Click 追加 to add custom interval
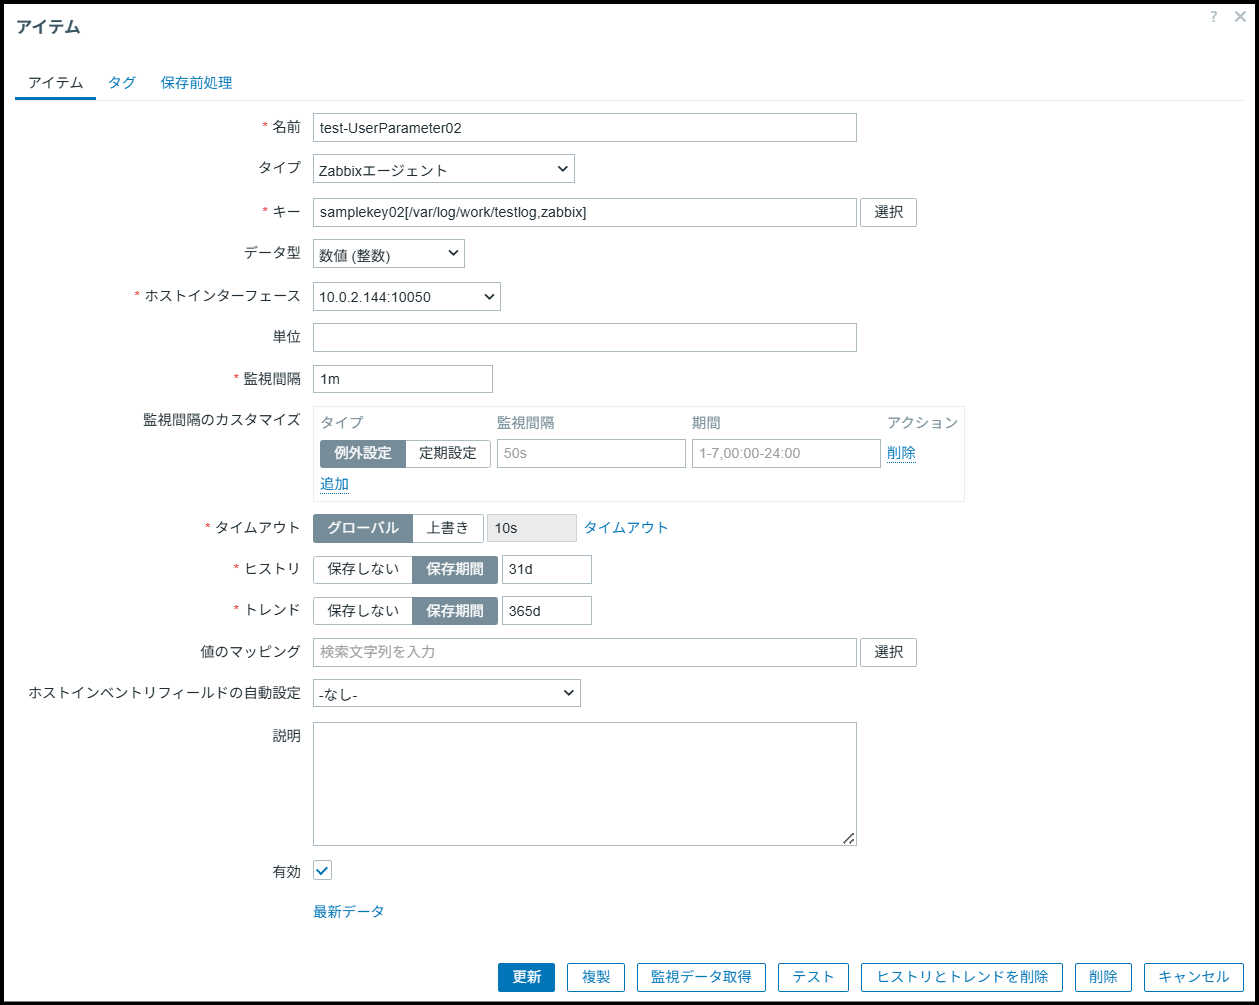The height and width of the screenshot is (1005, 1259). click(x=334, y=484)
